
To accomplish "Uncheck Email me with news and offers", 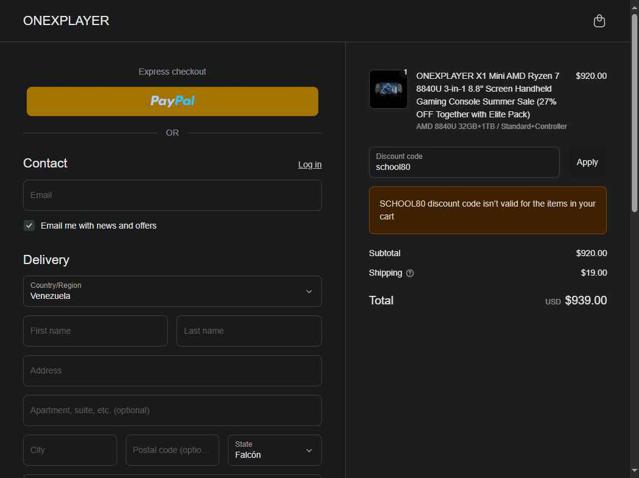I will click(29, 225).
